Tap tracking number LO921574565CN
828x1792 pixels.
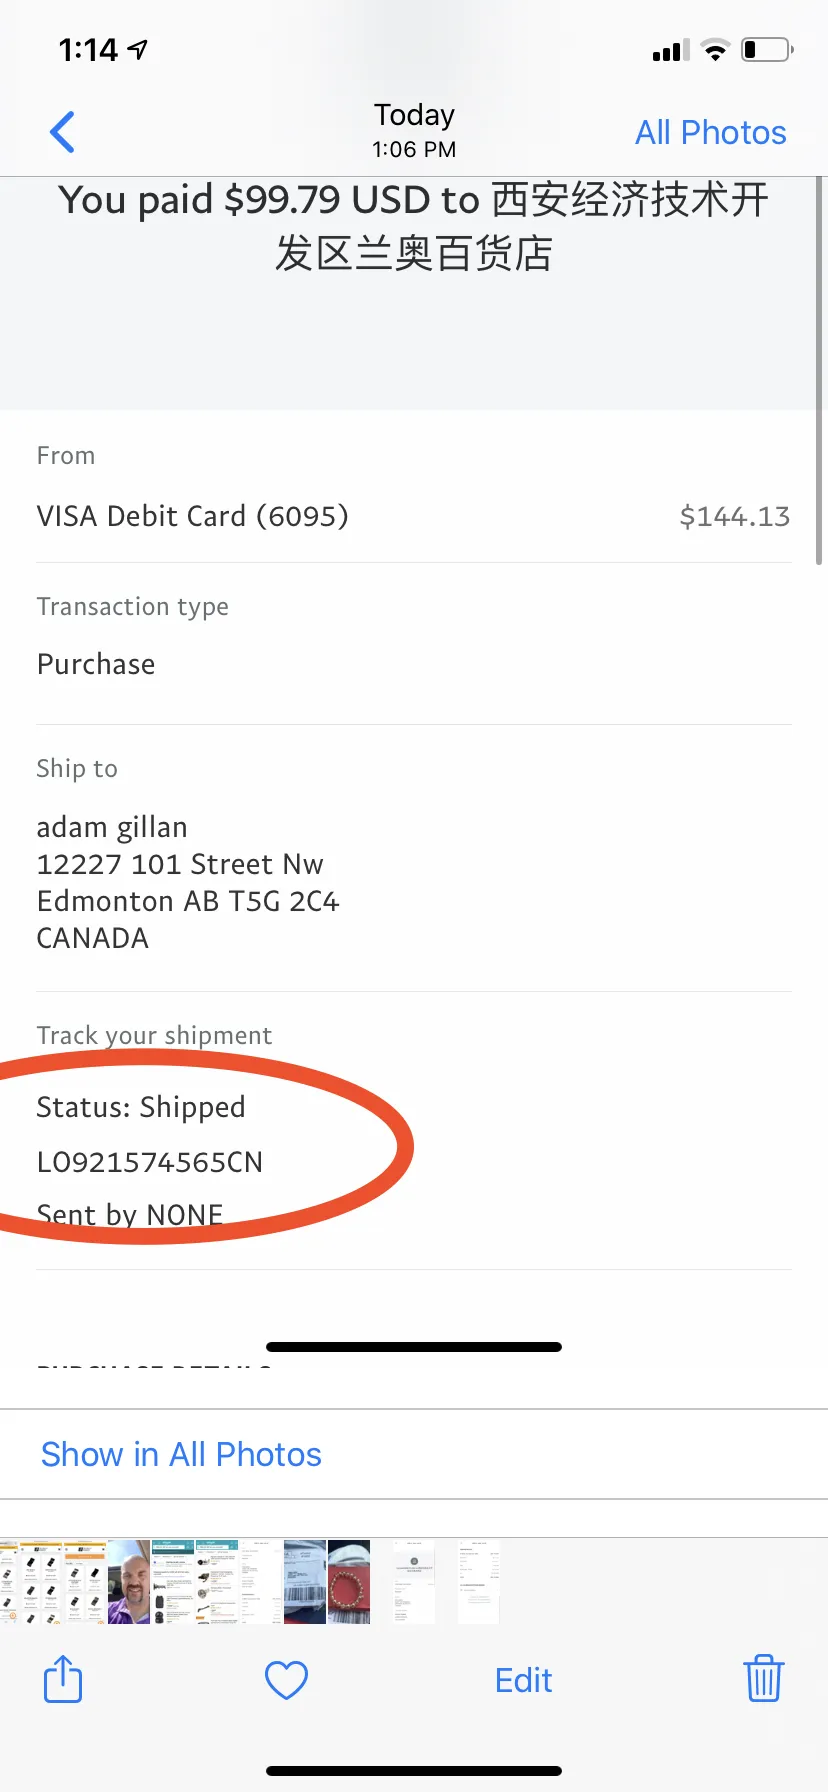click(x=150, y=1162)
